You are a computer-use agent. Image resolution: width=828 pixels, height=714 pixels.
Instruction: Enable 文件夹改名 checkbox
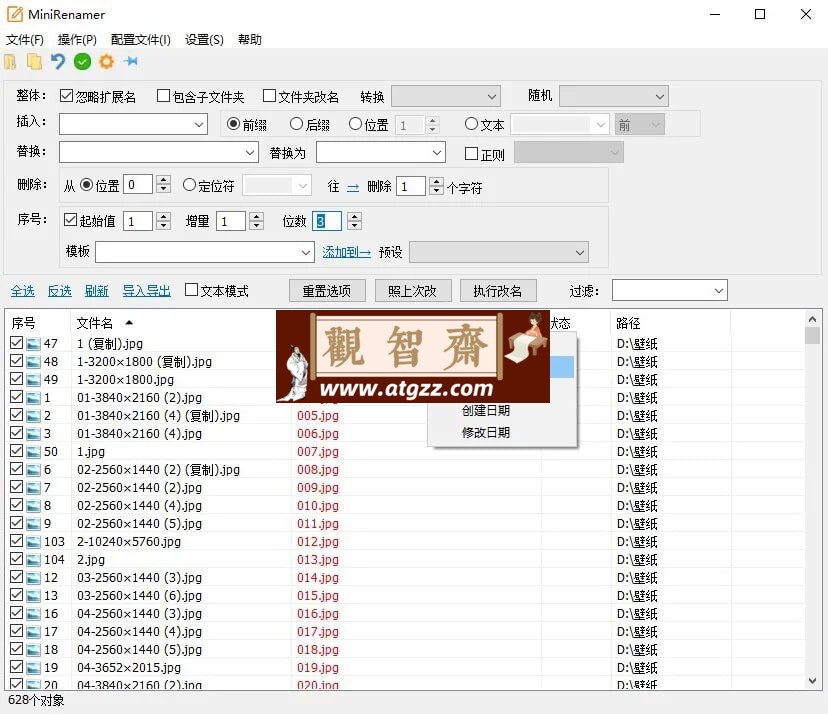pos(269,96)
